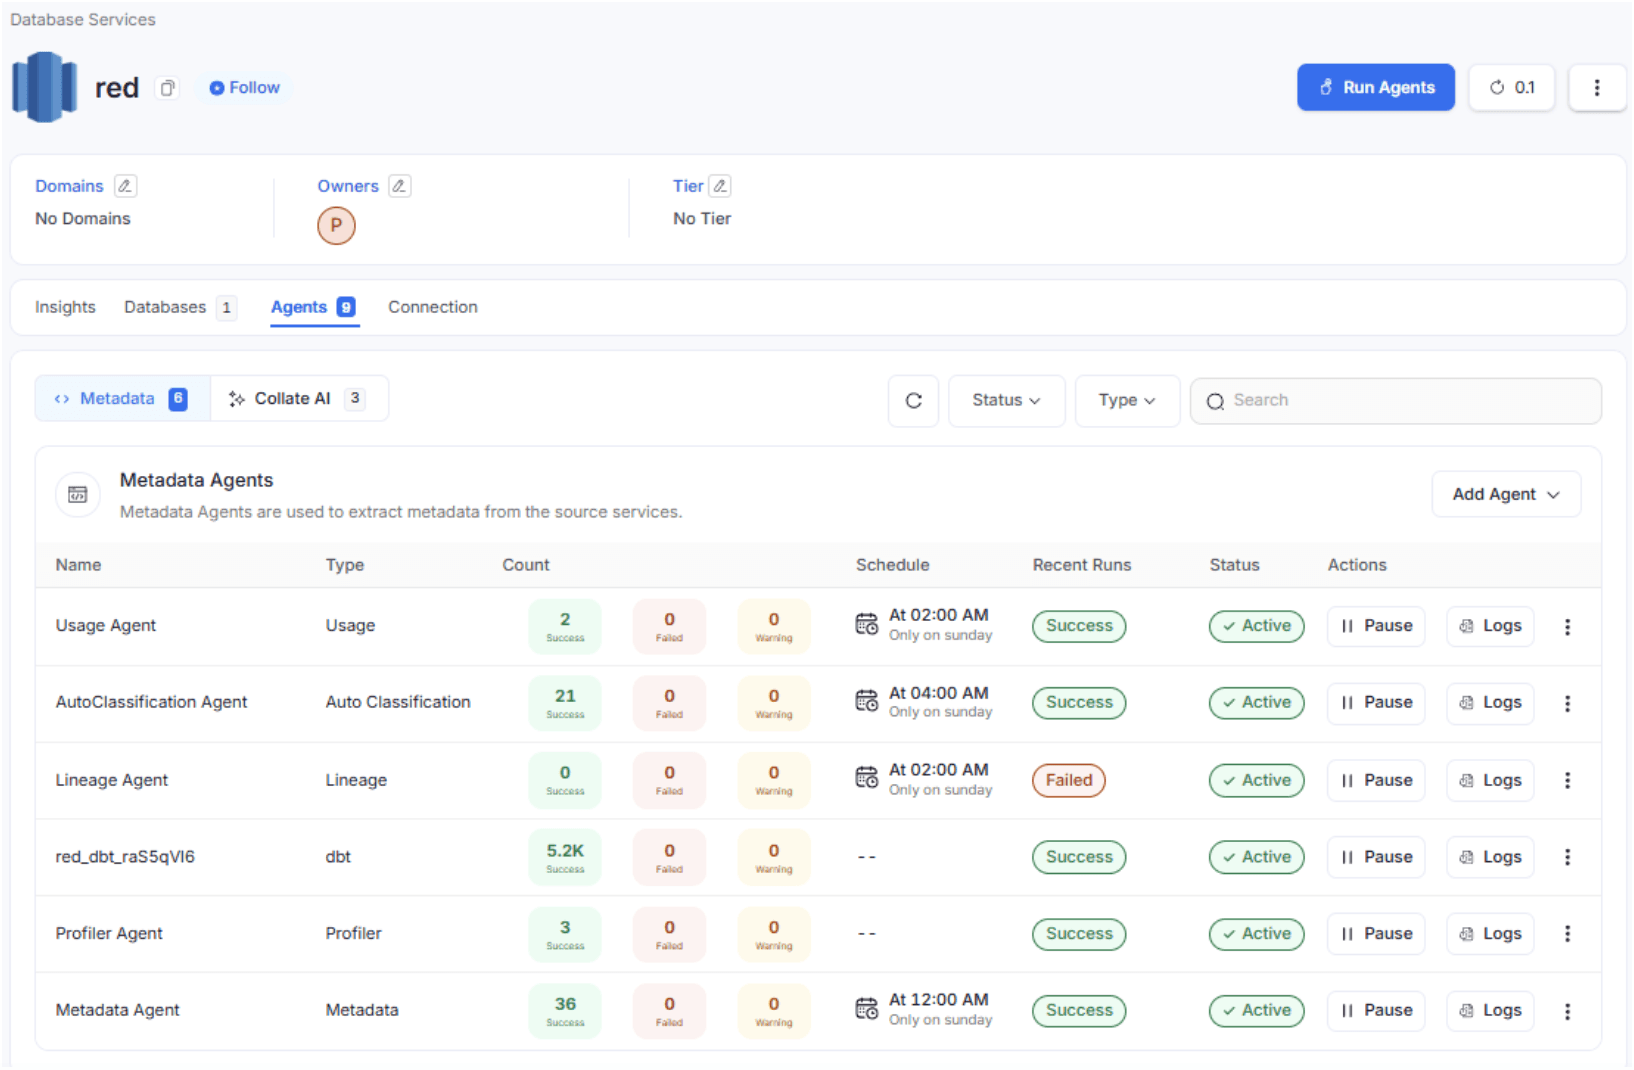This screenshot has height=1070, width=1634.
Task: Edit Tier using the pencil icon
Action: click(x=720, y=186)
